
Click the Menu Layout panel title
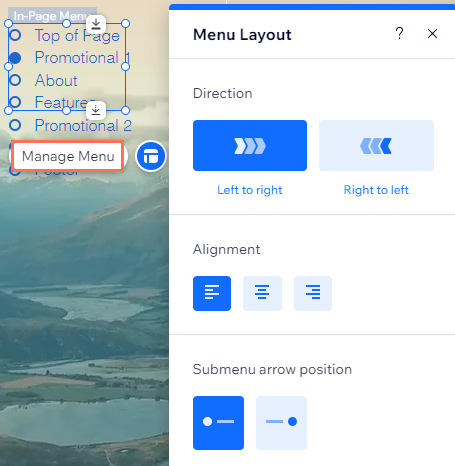coord(242,35)
